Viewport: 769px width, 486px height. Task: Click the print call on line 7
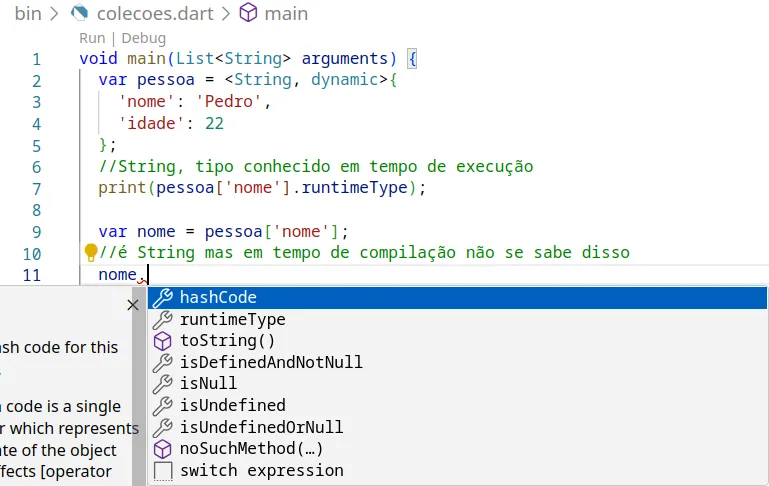(122, 188)
